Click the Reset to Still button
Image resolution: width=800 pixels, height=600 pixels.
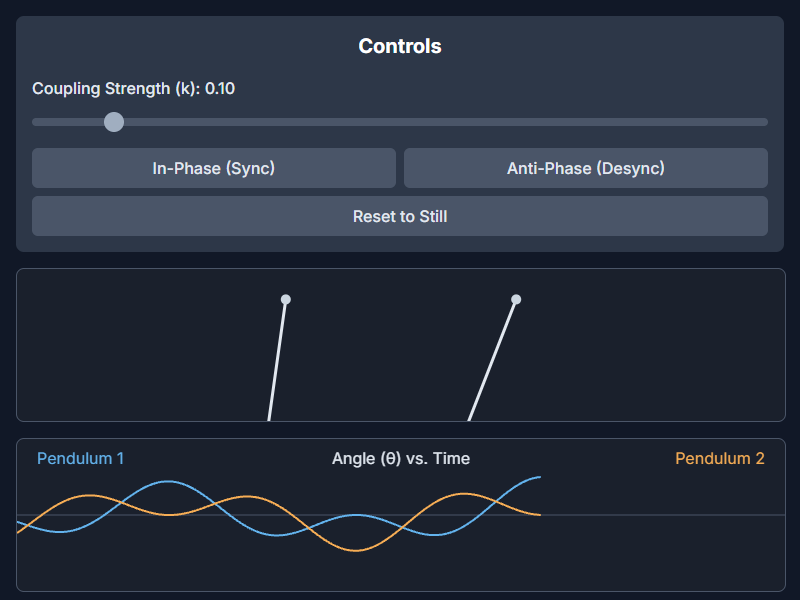(399, 216)
